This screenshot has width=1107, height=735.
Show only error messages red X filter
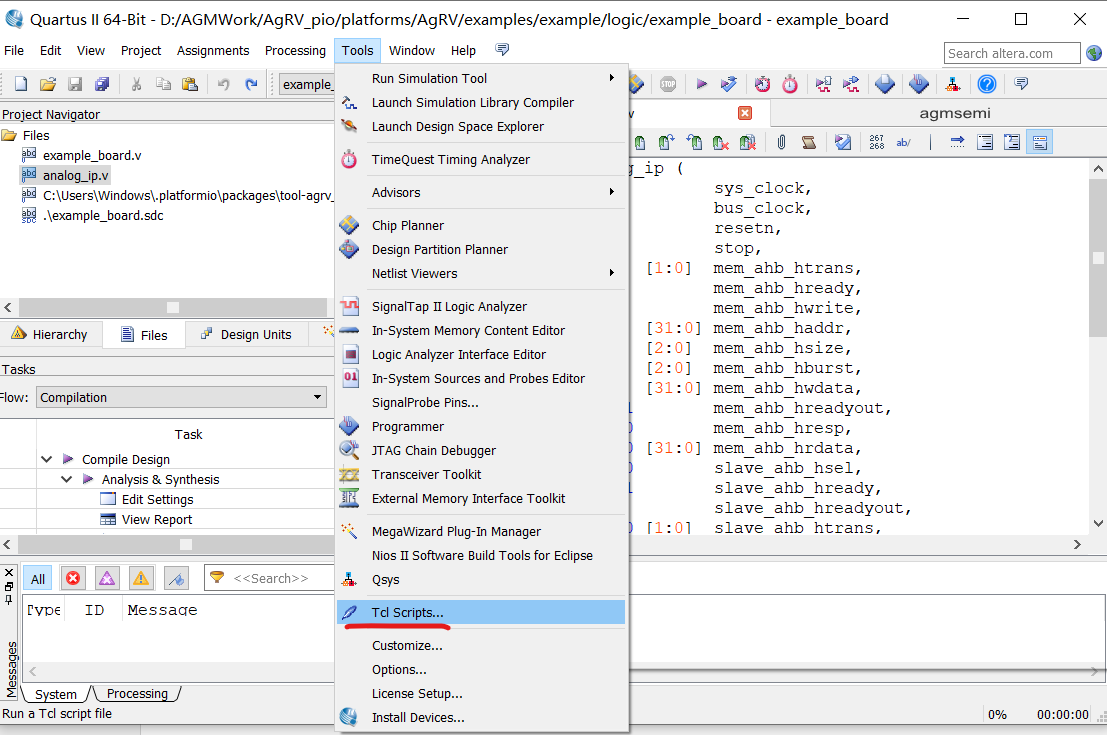73,578
